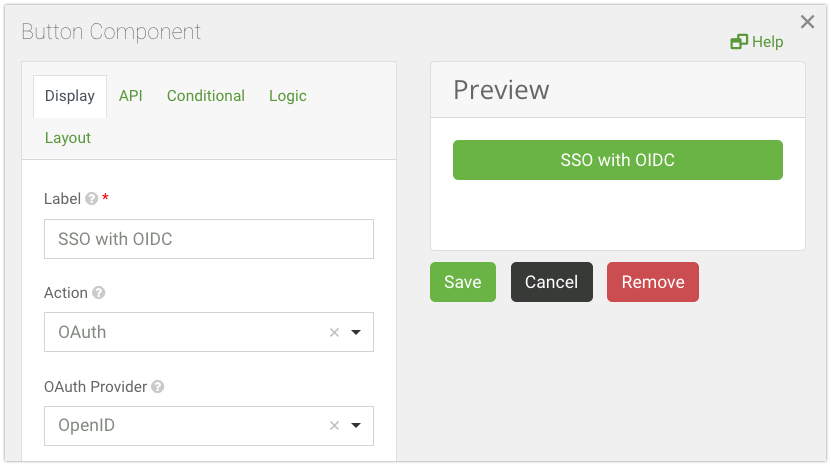Image resolution: width=831 pixels, height=466 pixels.
Task: Click the OAuth Provider help tooltip icon
Action: pyautogui.click(x=158, y=387)
